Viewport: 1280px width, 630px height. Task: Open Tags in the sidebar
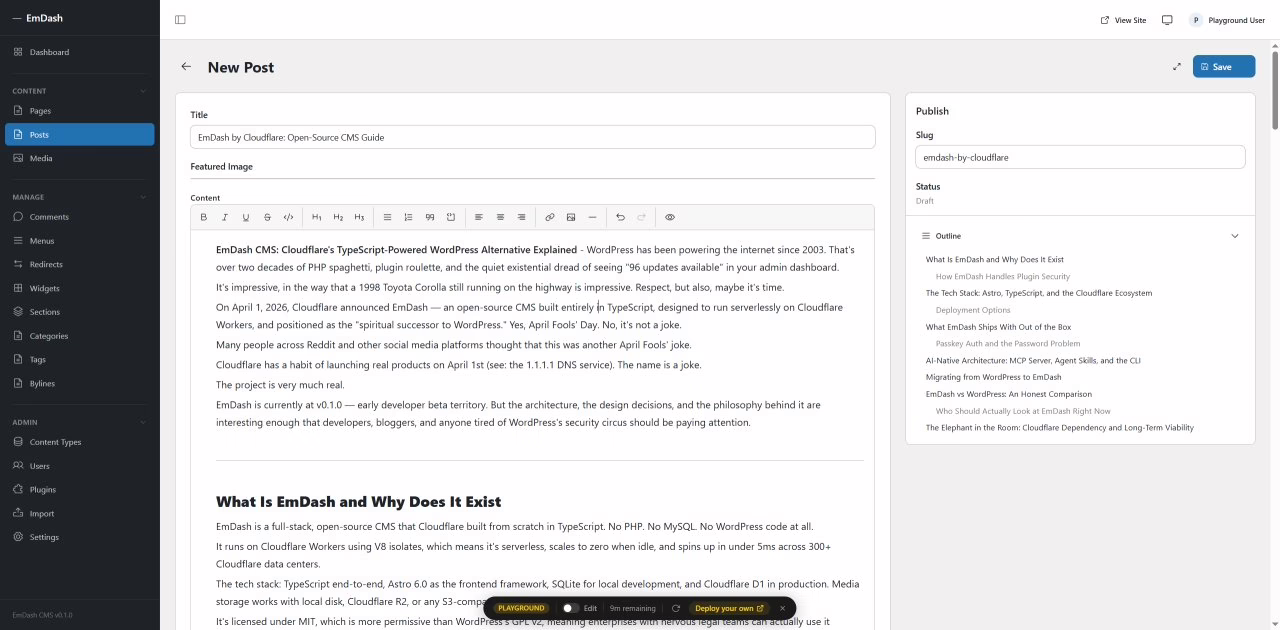click(80, 359)
